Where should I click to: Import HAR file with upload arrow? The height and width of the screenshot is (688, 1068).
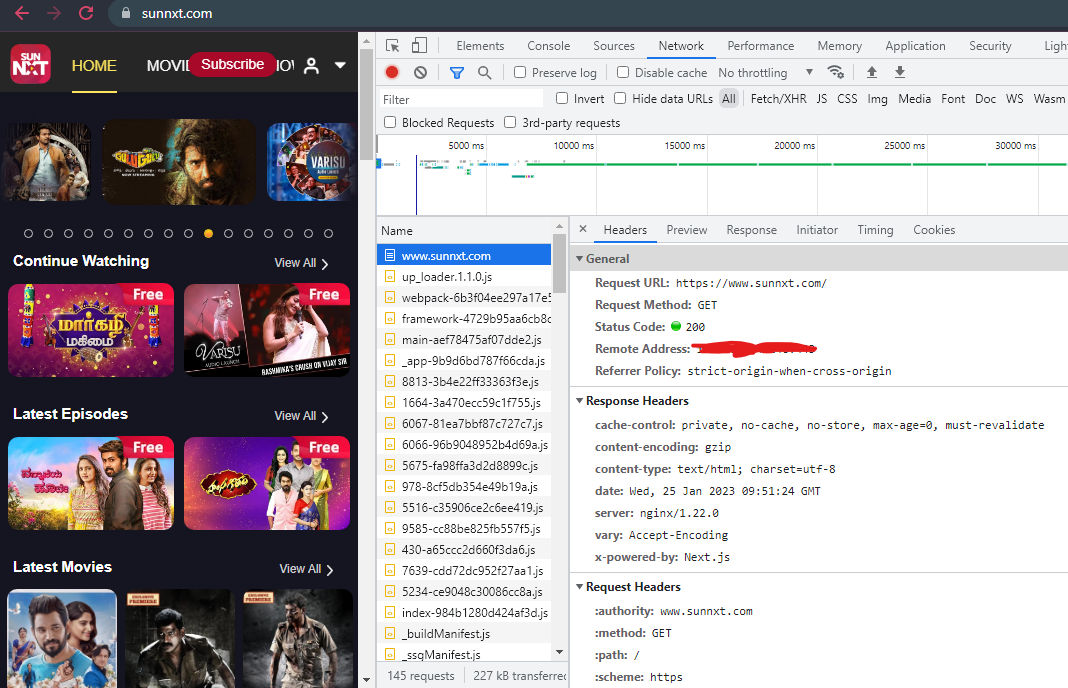[872, 72]
